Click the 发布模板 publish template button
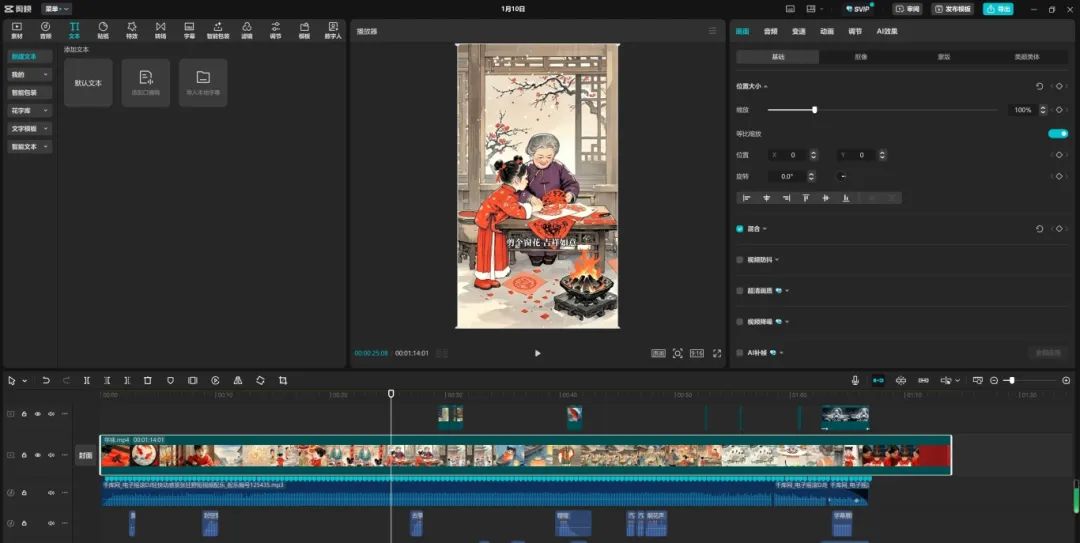The width and height of the screenshot is (1080, 543). [953, 9]
